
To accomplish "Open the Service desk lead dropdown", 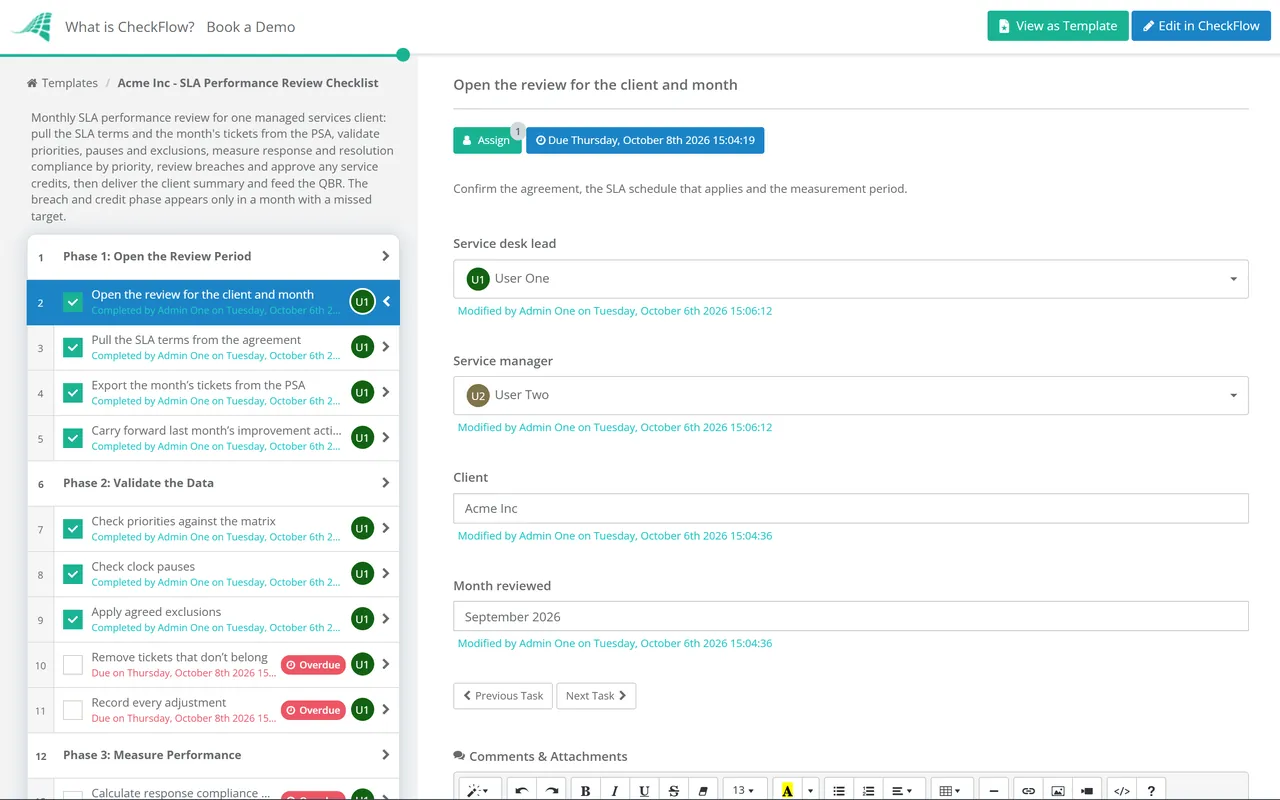I will 851,279.
